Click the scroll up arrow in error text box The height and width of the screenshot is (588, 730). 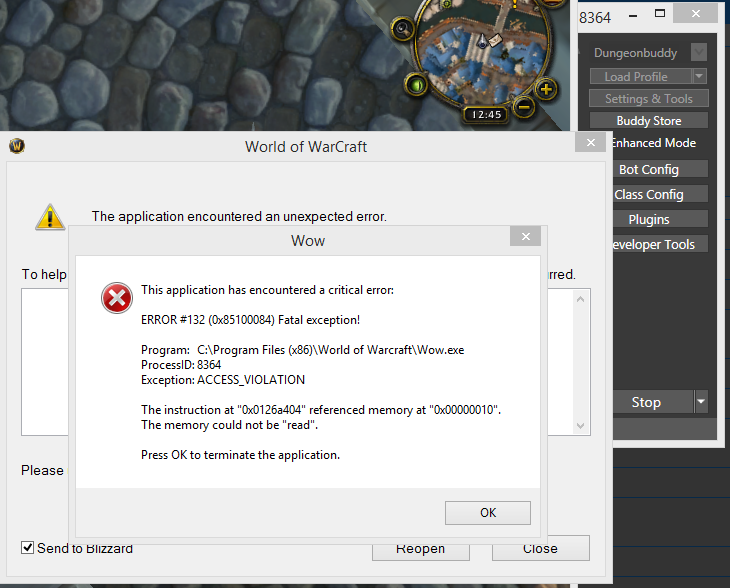click(580, 299)
